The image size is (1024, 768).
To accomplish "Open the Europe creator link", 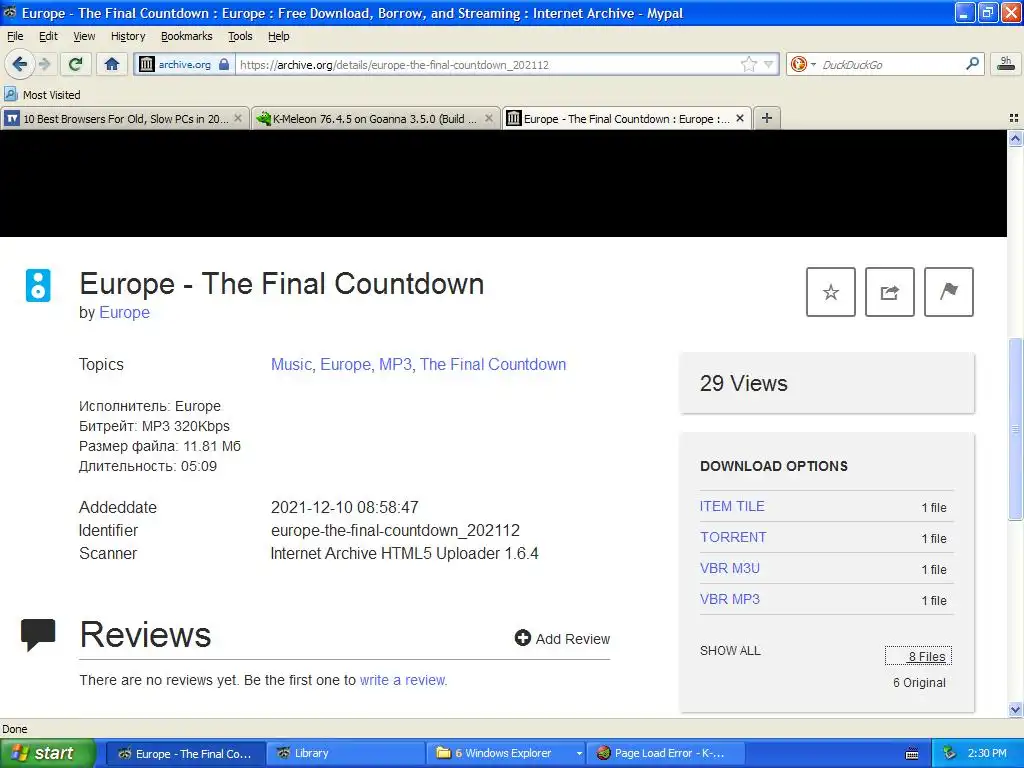I will point(124,312).
